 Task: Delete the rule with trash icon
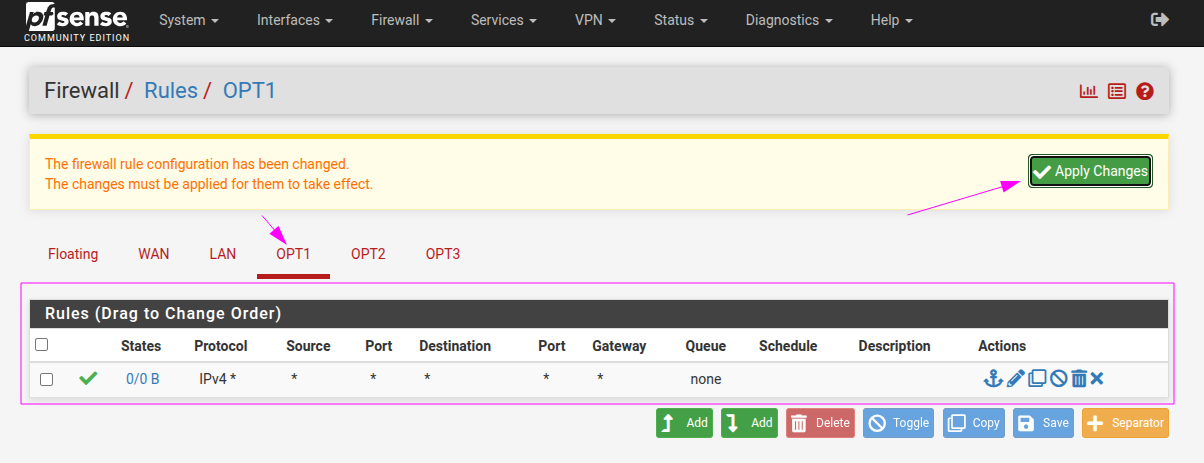click(1079, 378)
